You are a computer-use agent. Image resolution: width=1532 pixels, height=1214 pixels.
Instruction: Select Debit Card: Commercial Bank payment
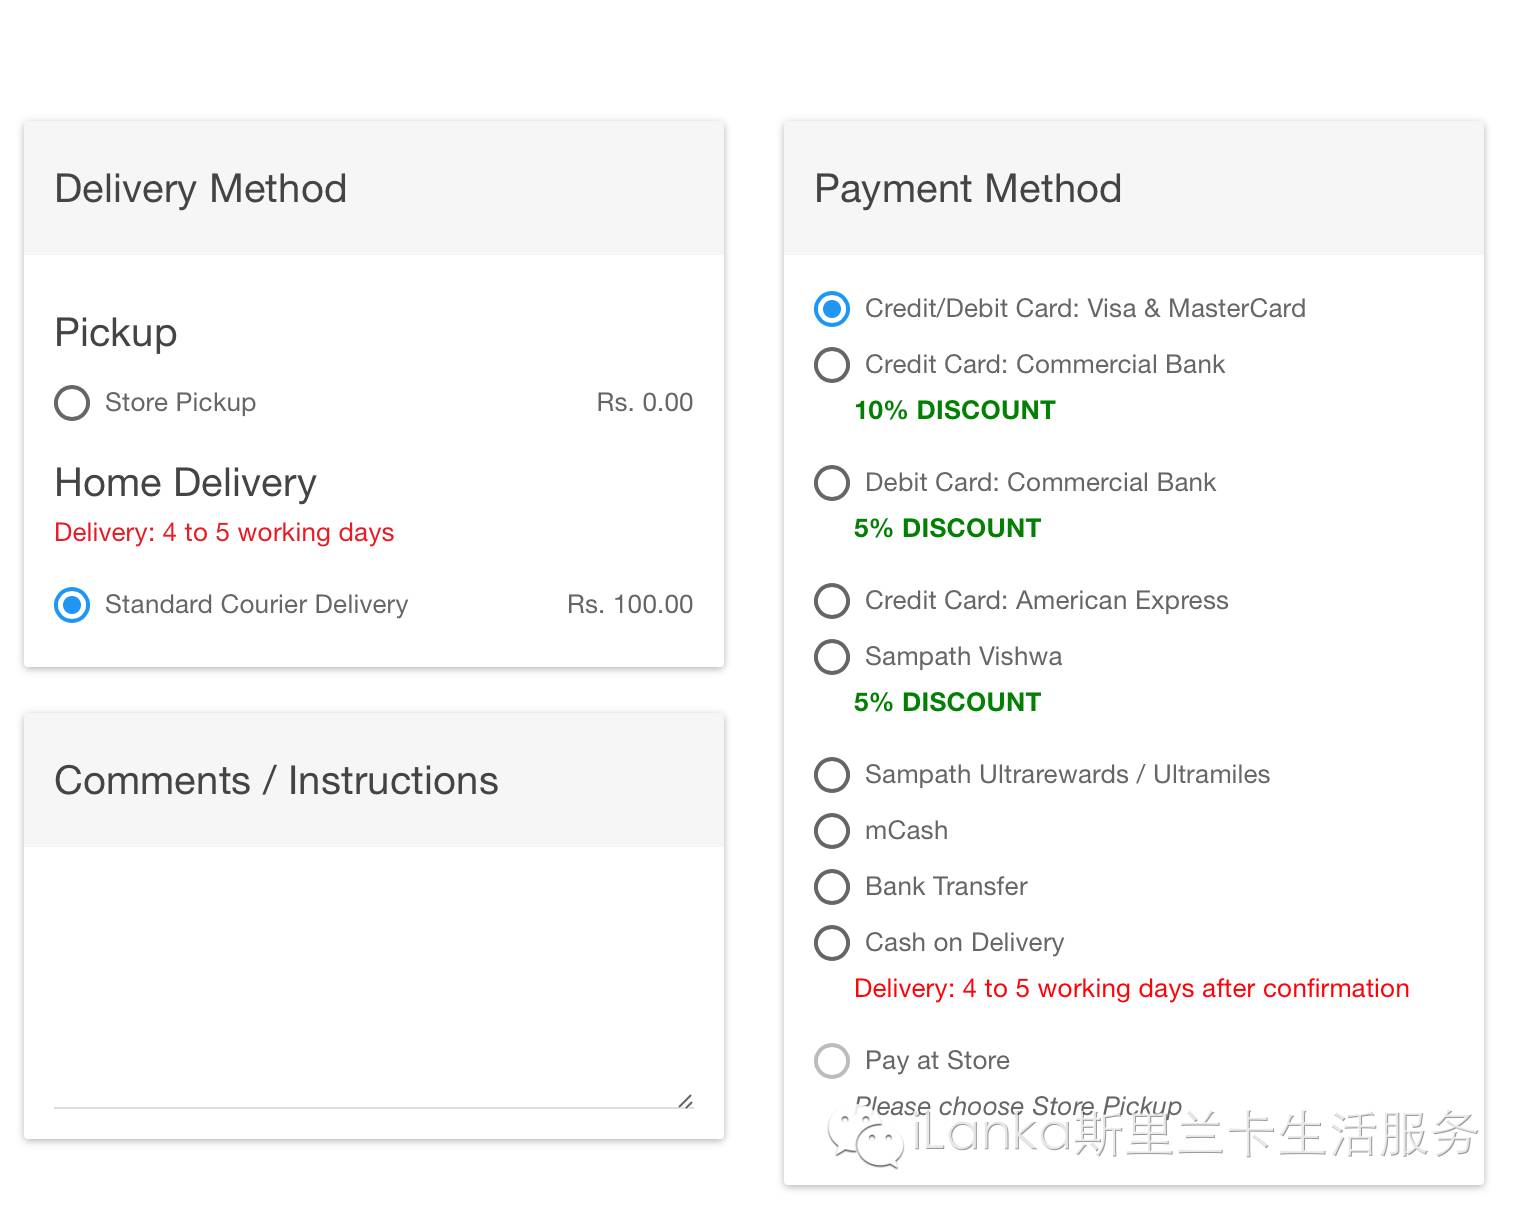[832, 483]
